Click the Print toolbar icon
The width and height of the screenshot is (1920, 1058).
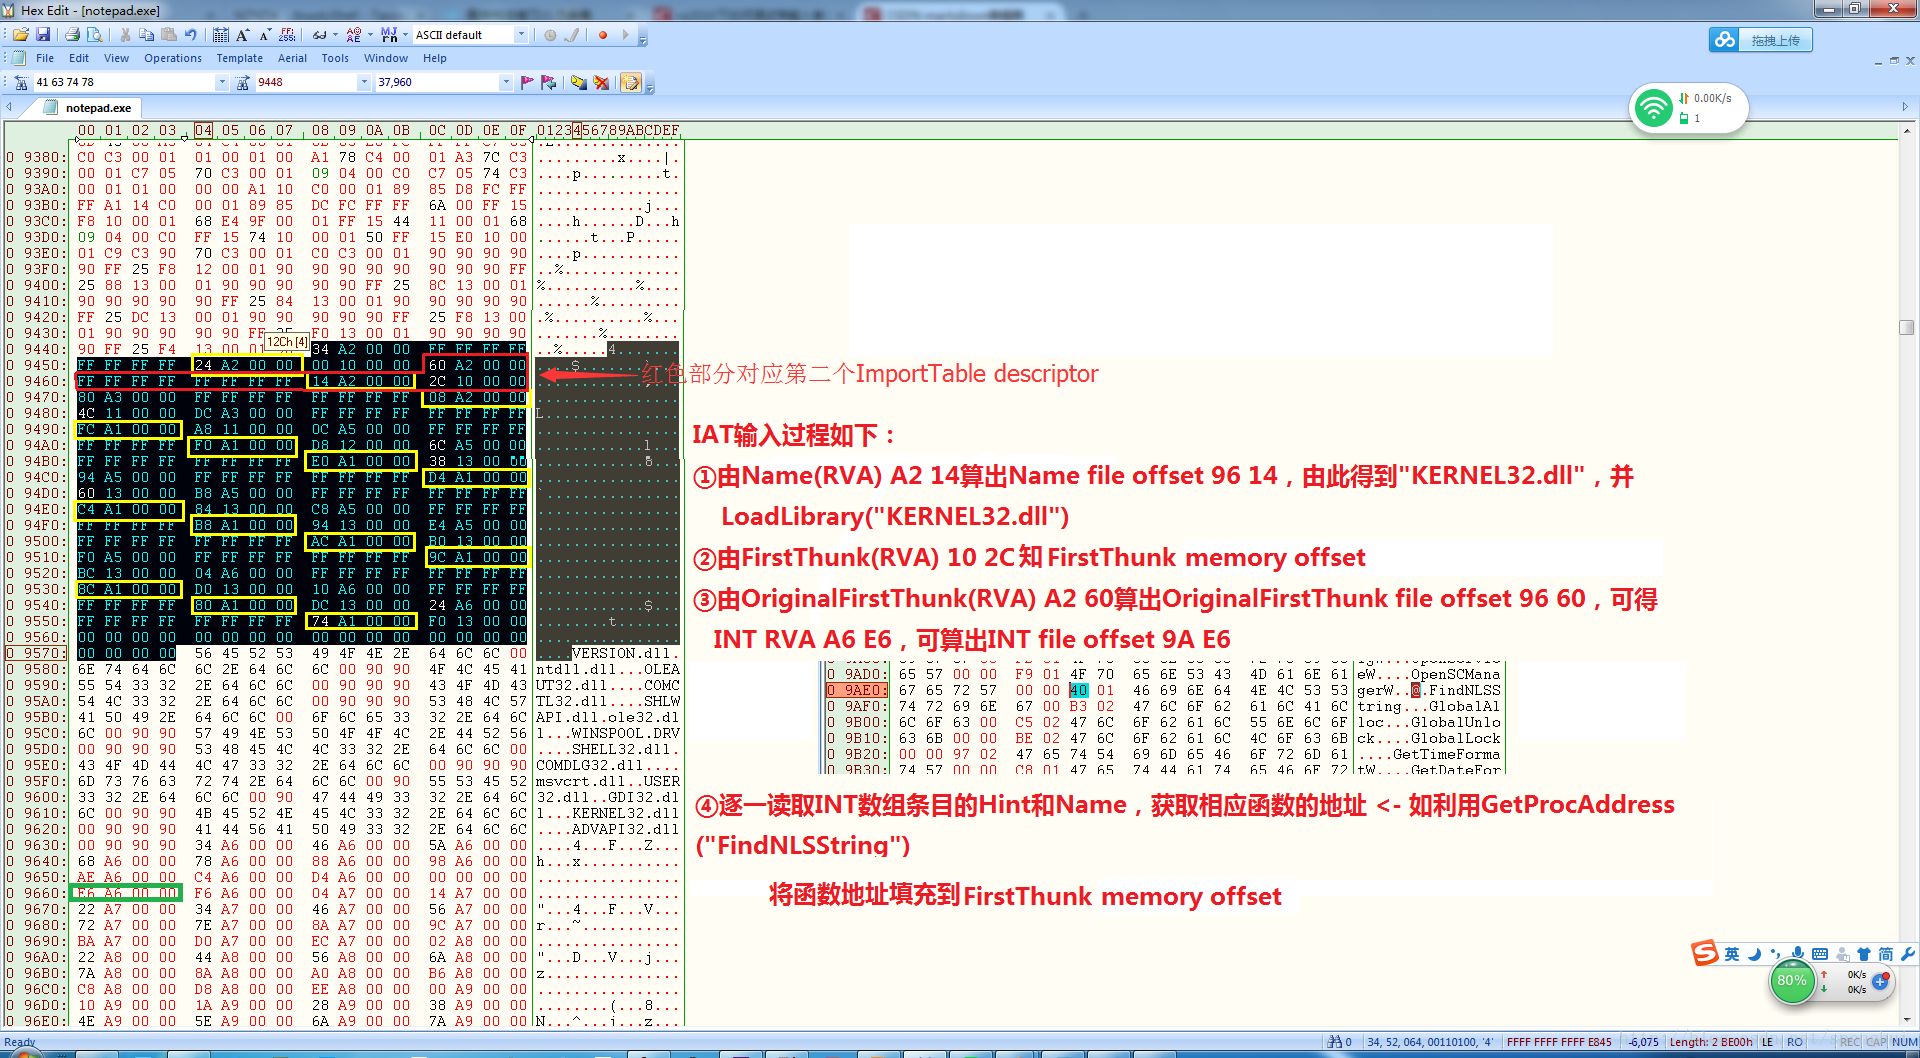tap(72, 35)
